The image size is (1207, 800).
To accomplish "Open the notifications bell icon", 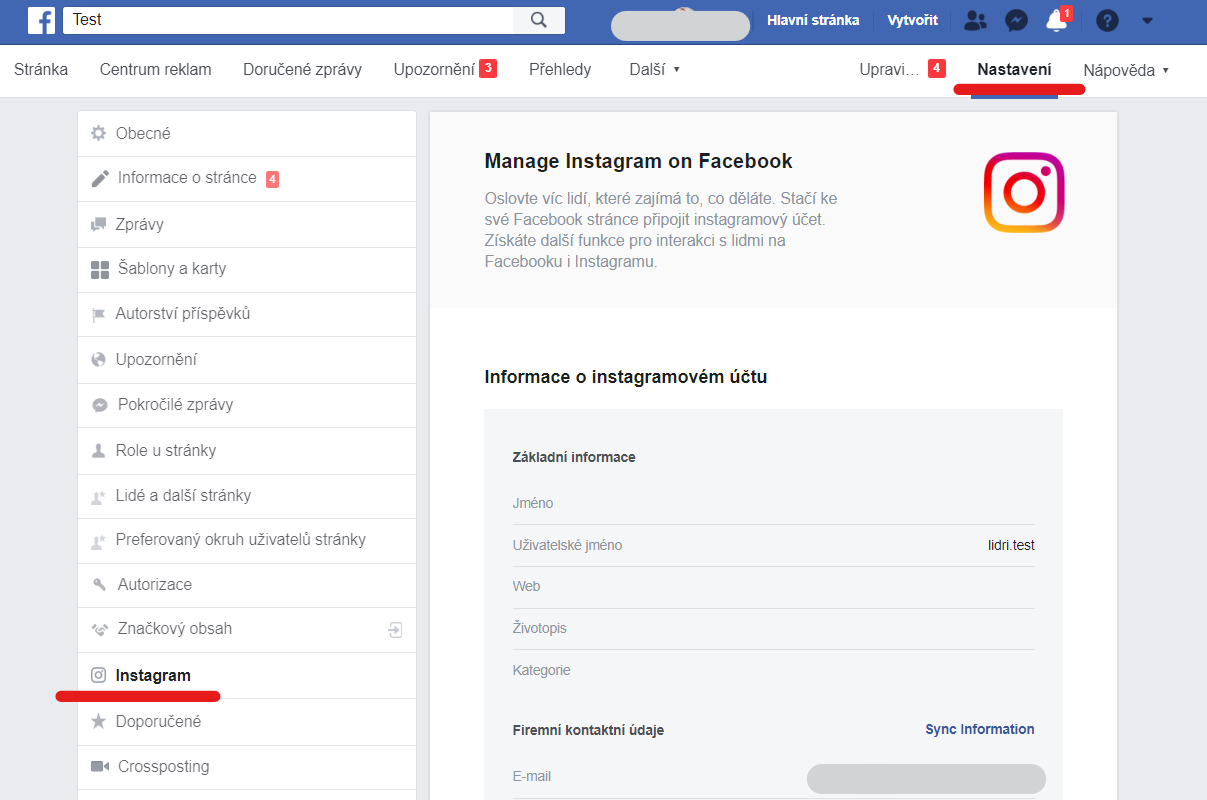I will pyautogui.click(x=1056, y=20).
